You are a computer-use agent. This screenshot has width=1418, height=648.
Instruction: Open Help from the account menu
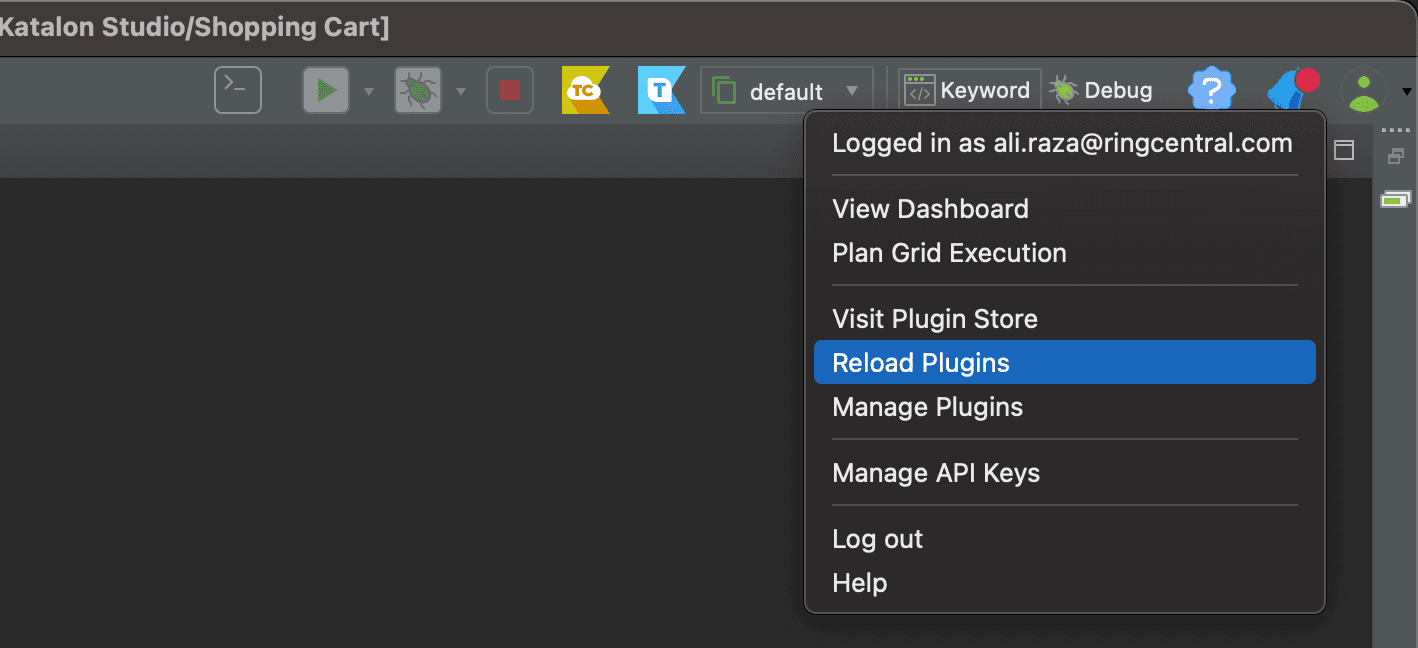click(1065, 583)
